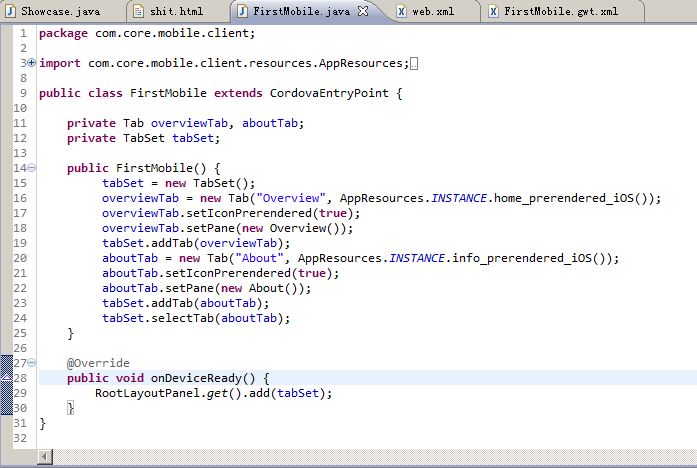
Task: Click the horizontal scrollbar left arrow
Action: [x=44, y=456]
